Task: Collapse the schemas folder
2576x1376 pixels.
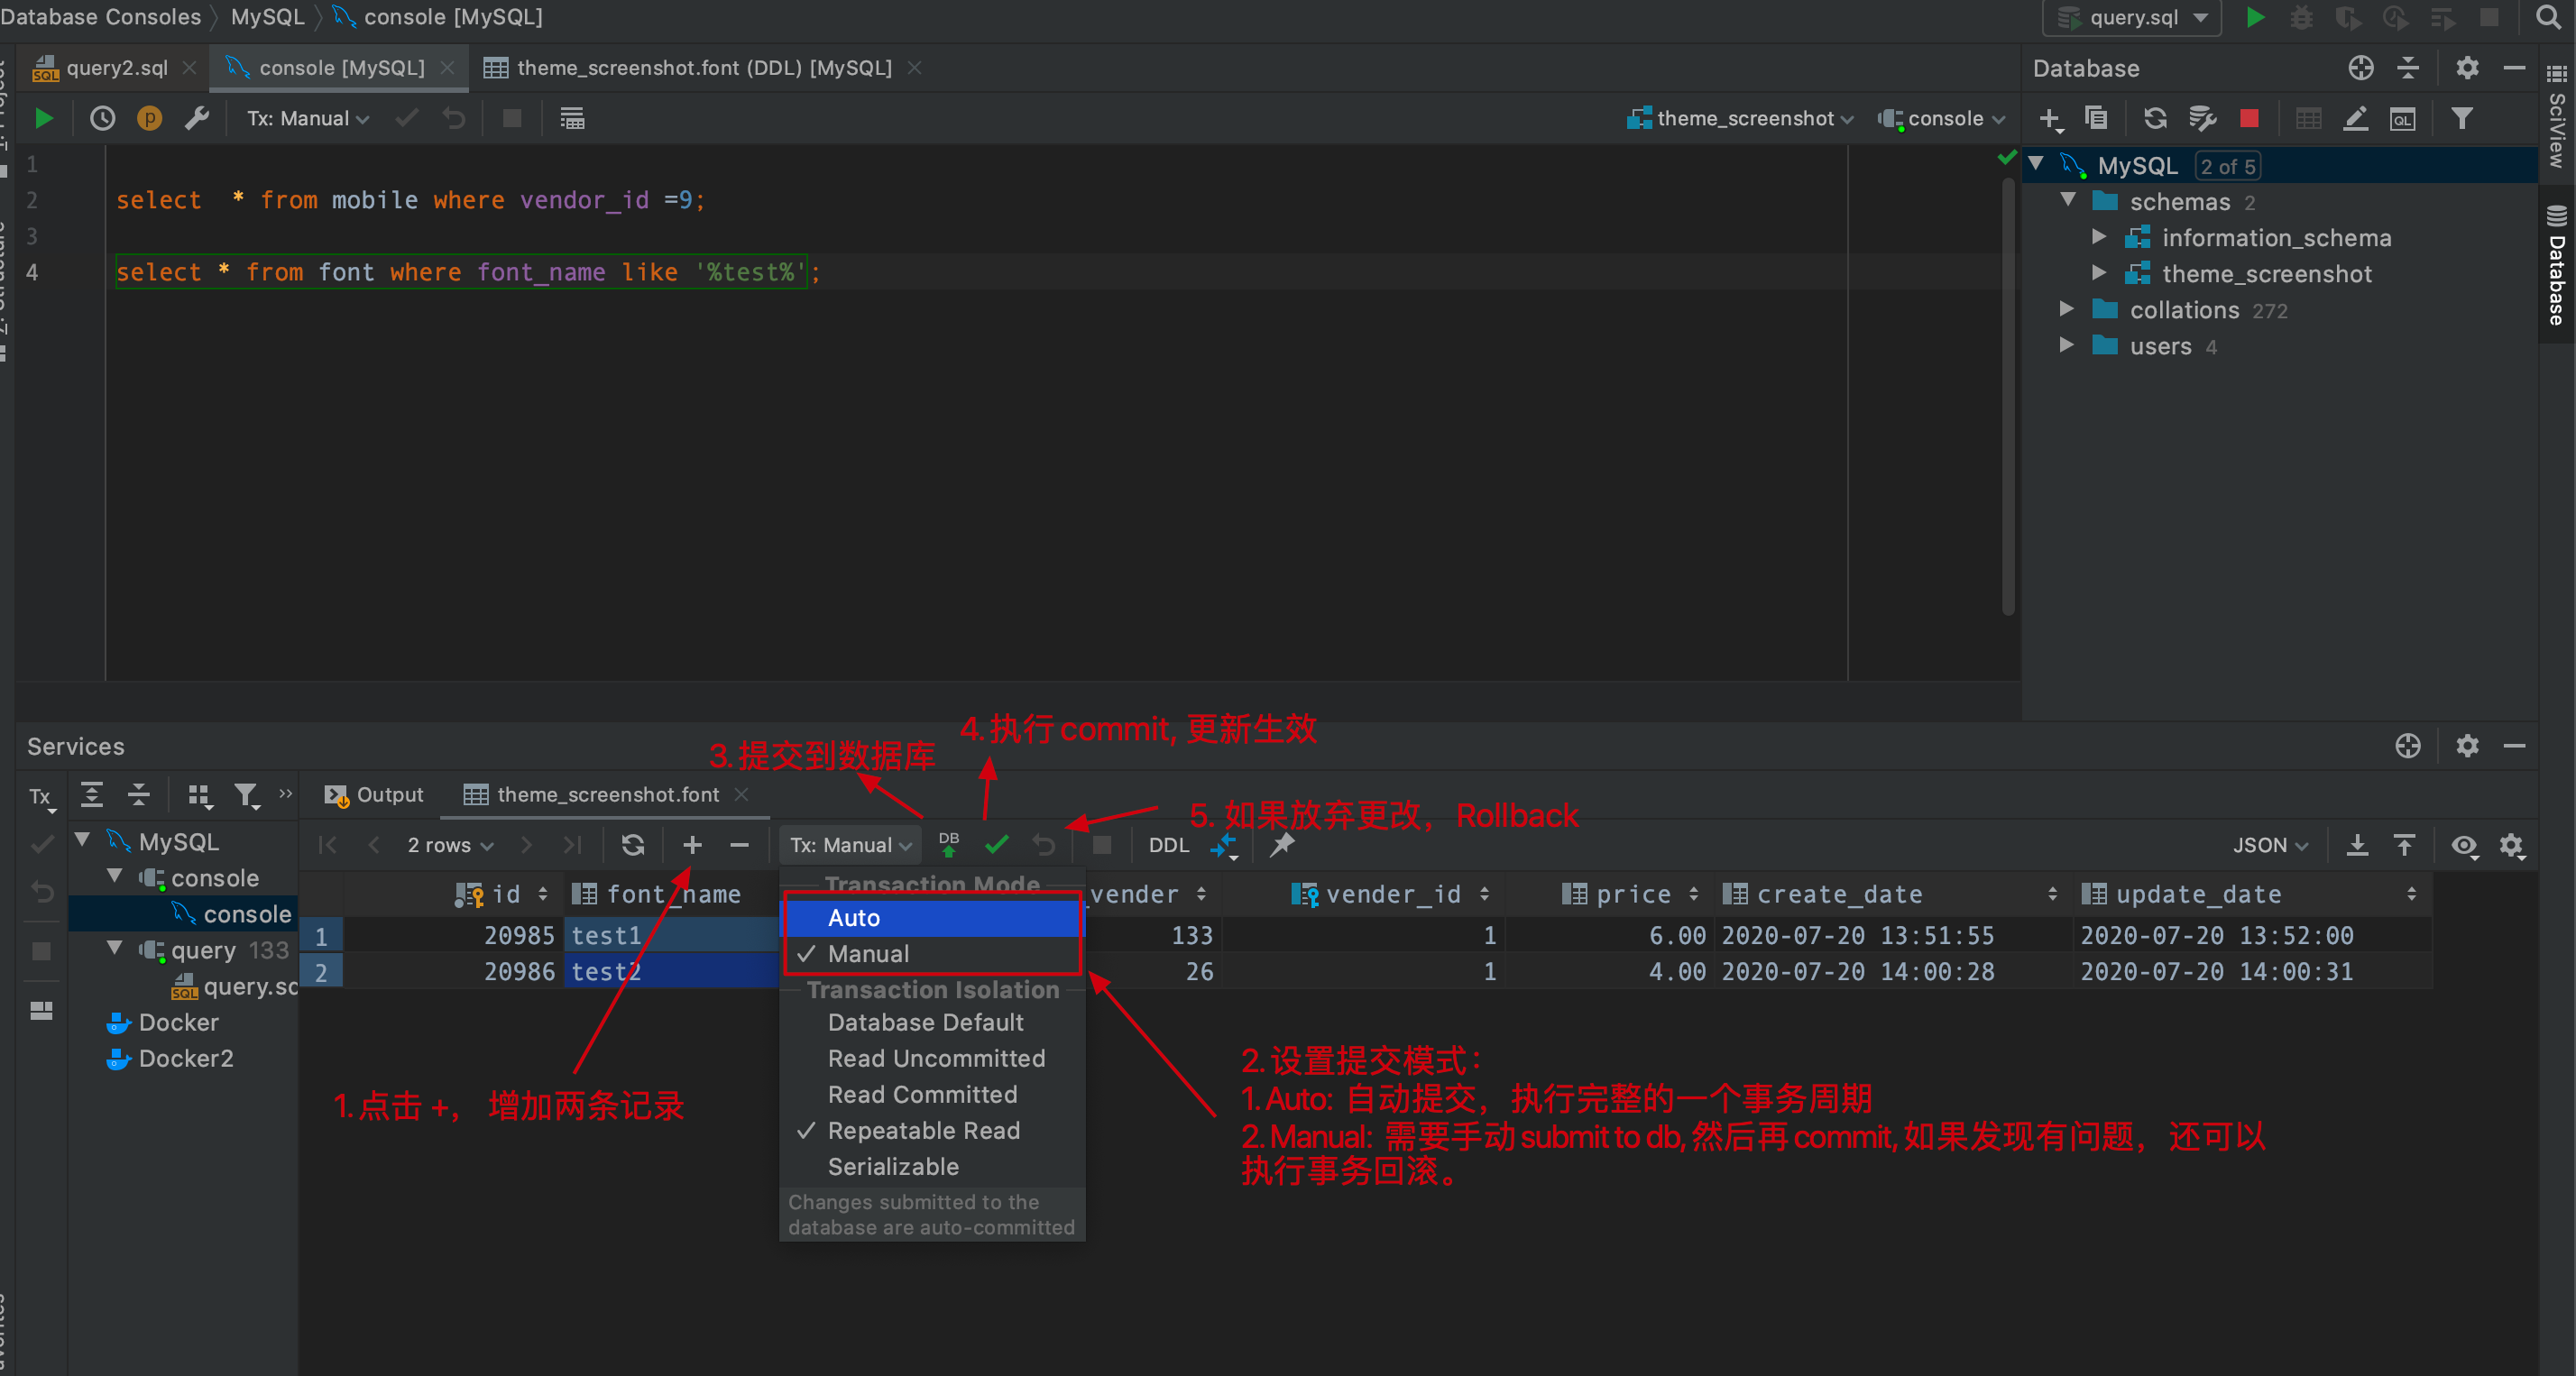Action: coord(2067,200)
